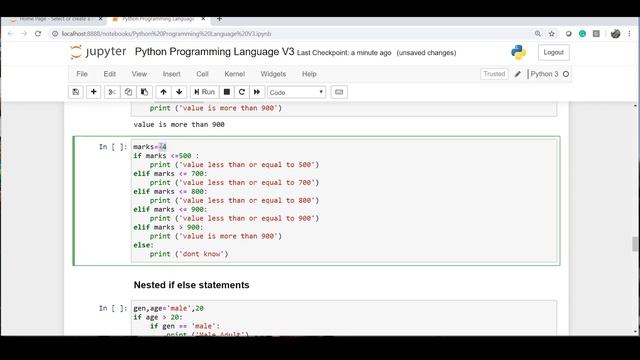This screenshot has width=640, height=360.
Task: Click the 'if marks <=500' line
Action: [x=166, y=156]
